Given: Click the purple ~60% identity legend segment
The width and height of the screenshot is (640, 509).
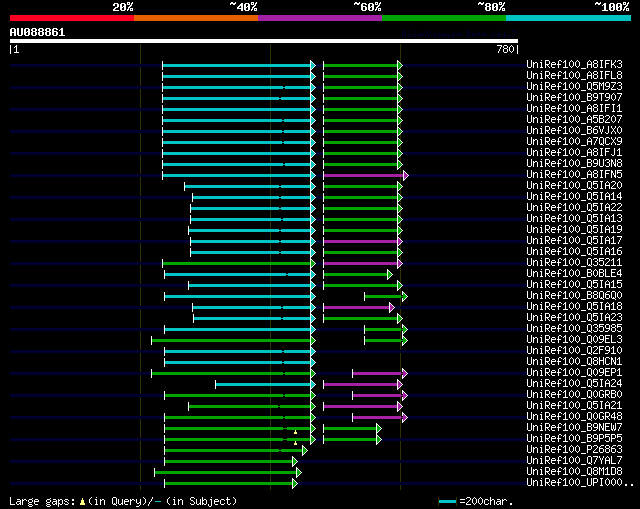Looking at the screenshot, I should 320,18.
